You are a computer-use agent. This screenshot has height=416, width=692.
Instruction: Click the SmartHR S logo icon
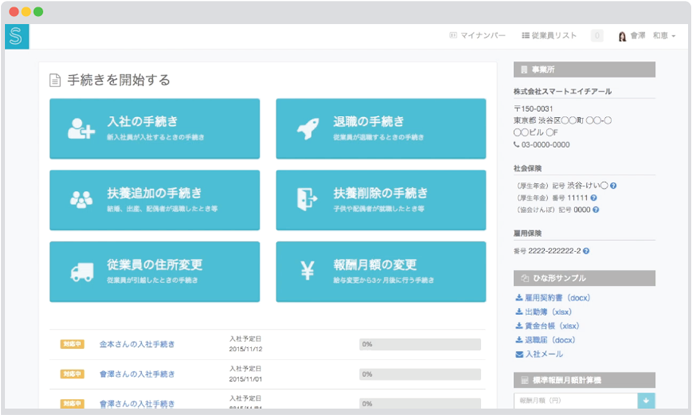point(17,36)
